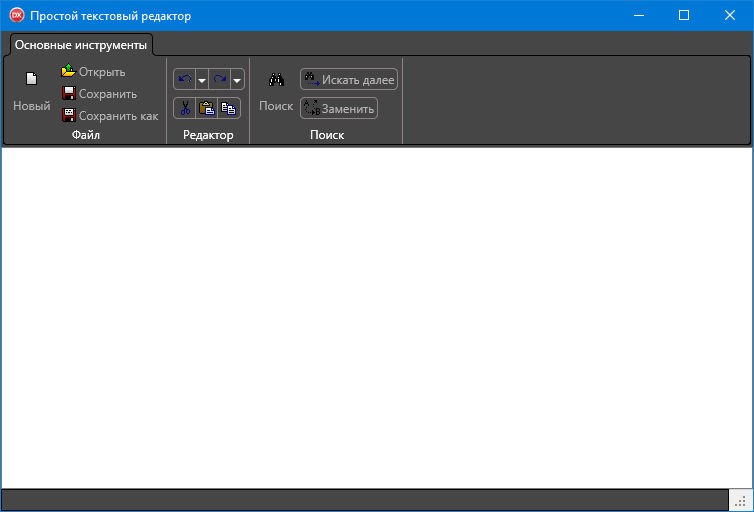
Task: Click the Новый blank document icon
Action: (31, 78)
